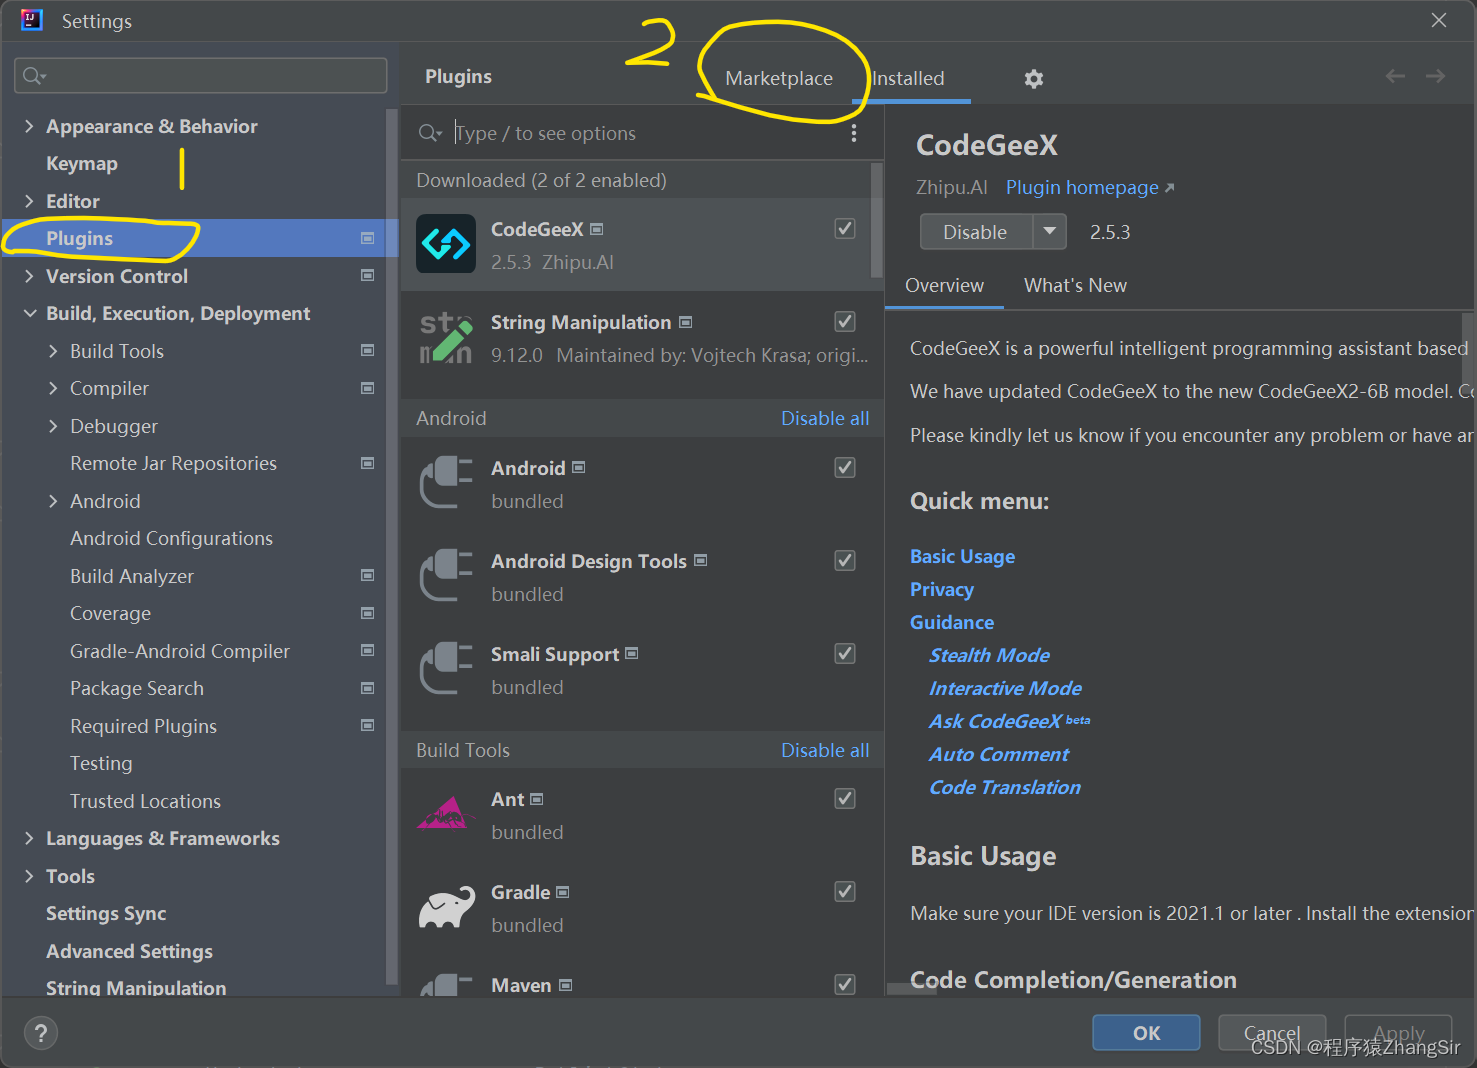
Task: Click the forward navigation arrow
Action: (1436, 76)
